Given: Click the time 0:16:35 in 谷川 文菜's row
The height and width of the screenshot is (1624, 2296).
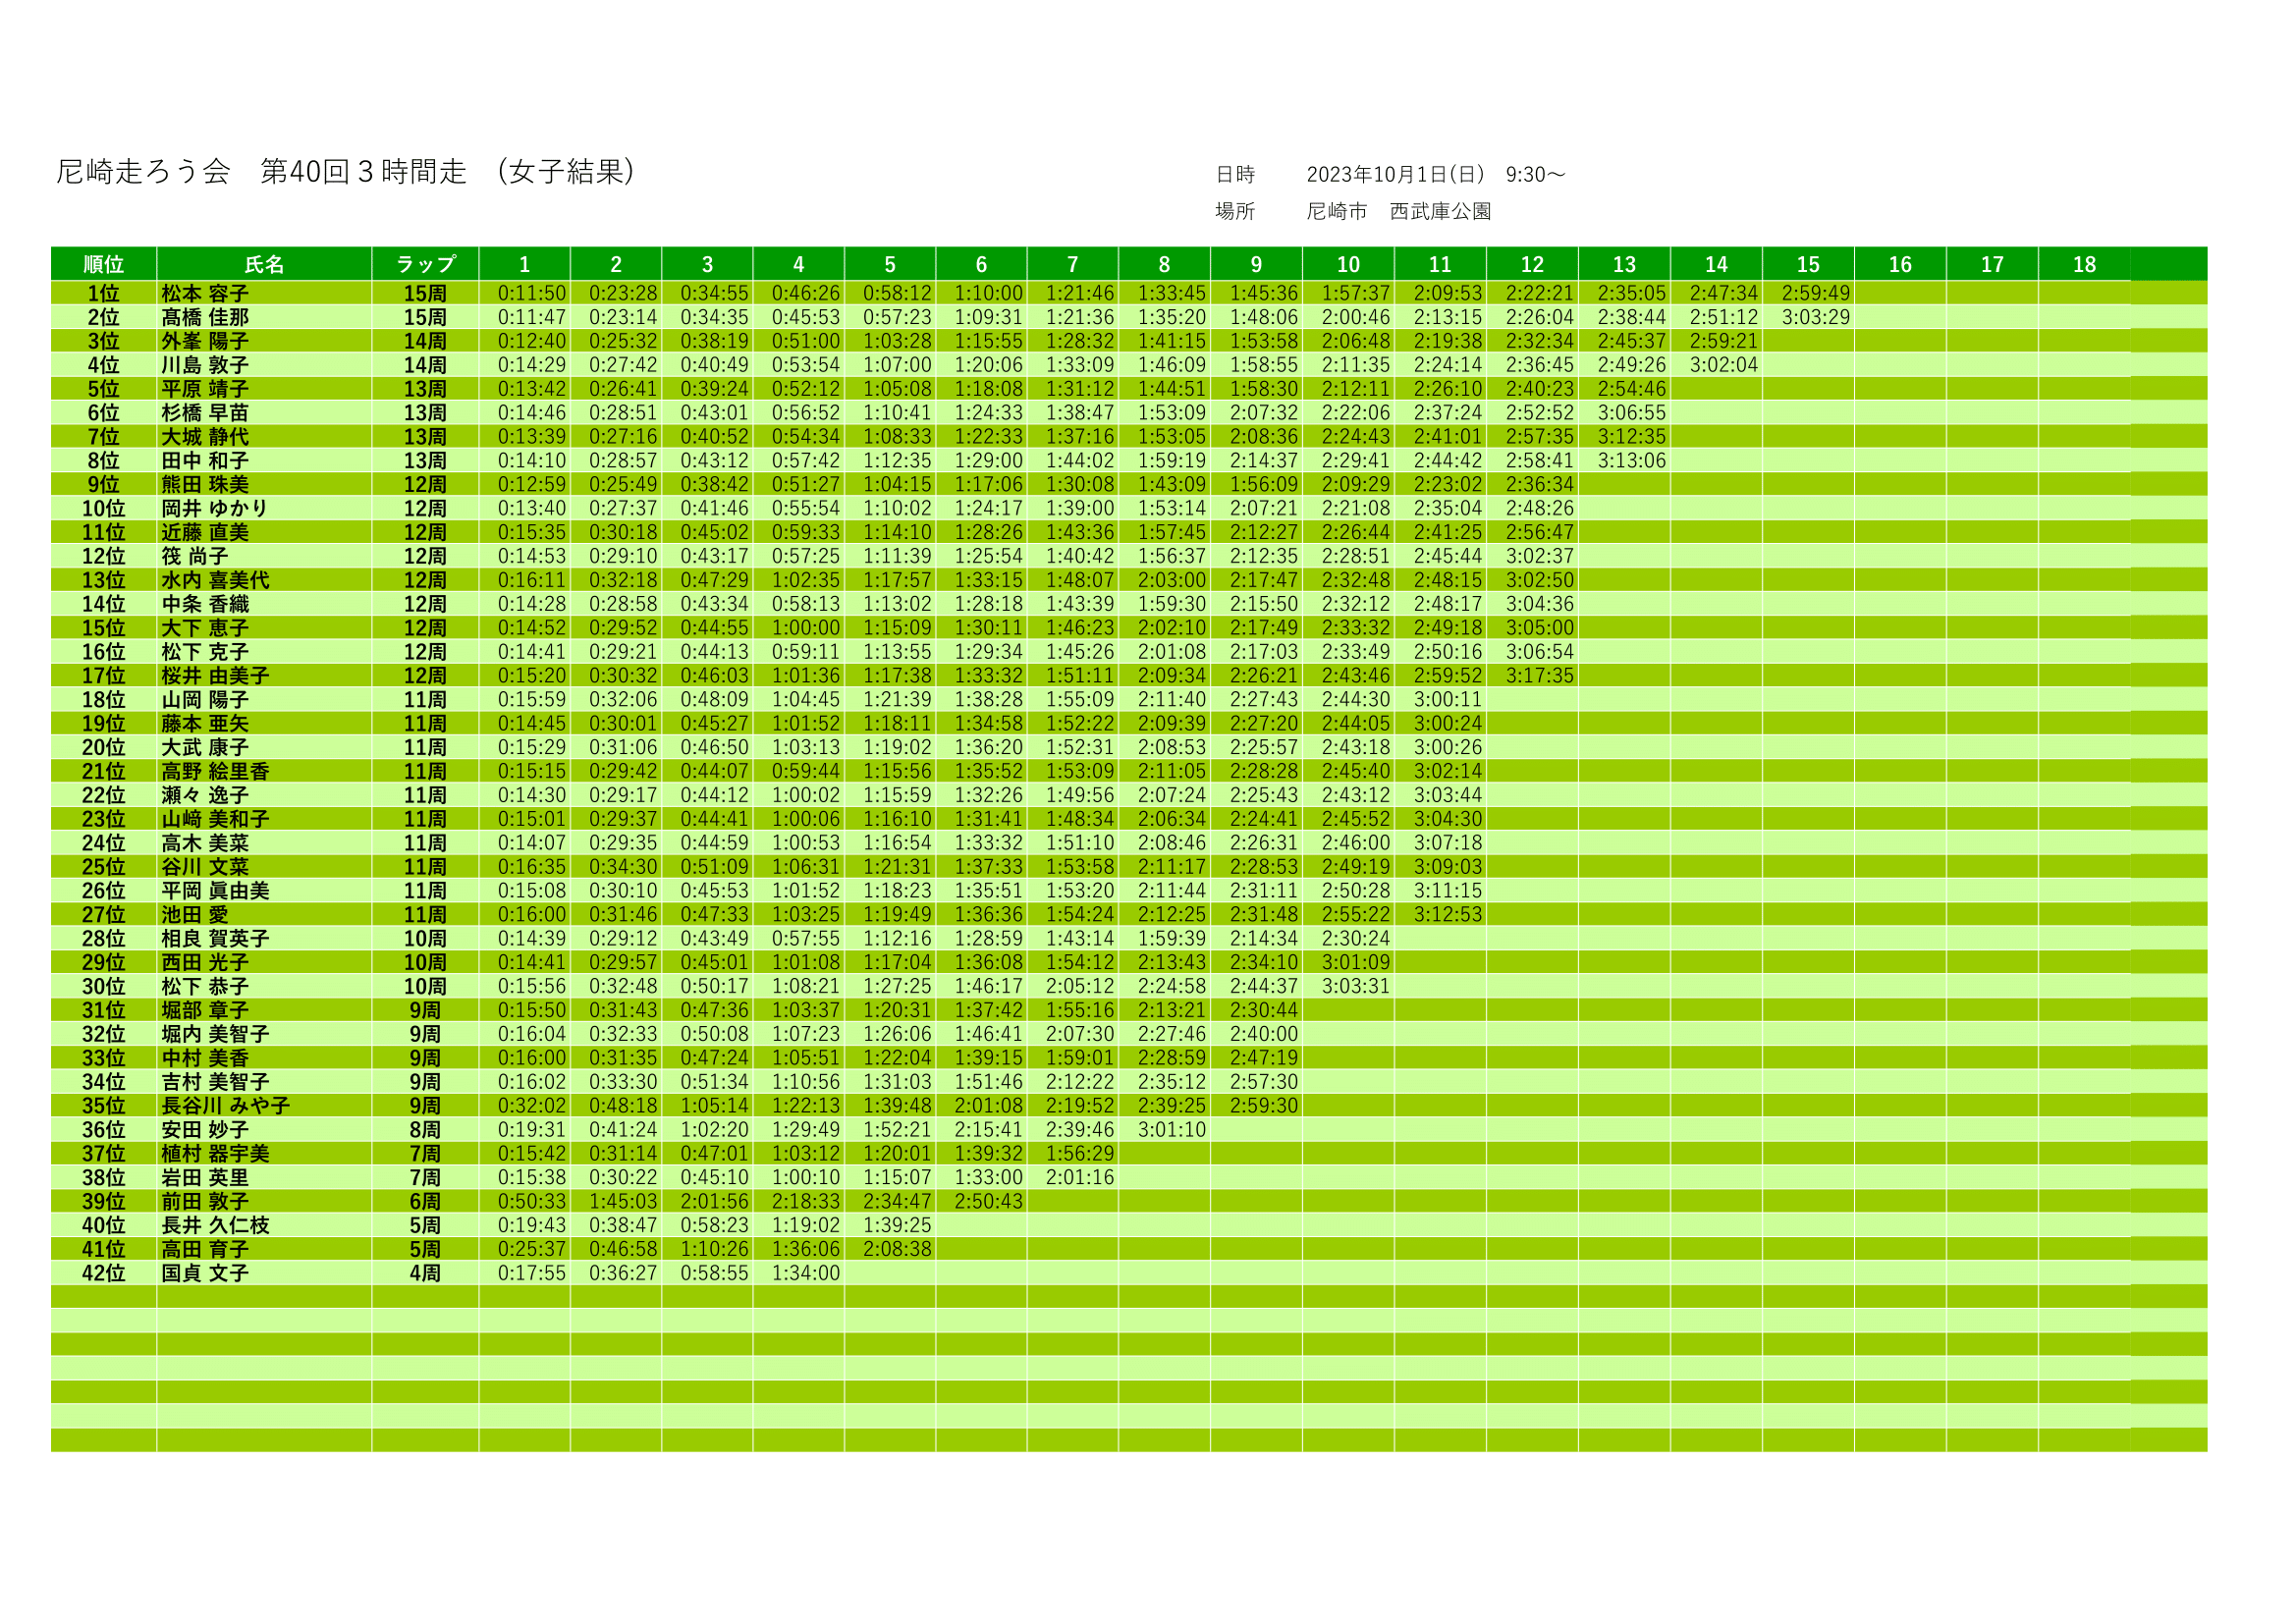Looking at the screenshot, I should [x=532, y=867].
